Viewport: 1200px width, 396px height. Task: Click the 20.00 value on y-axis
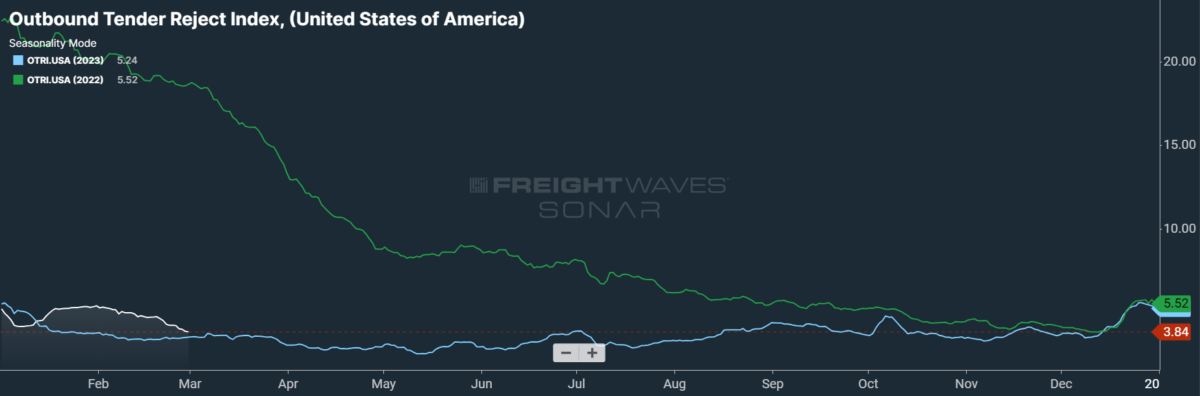click(1180, 61)
